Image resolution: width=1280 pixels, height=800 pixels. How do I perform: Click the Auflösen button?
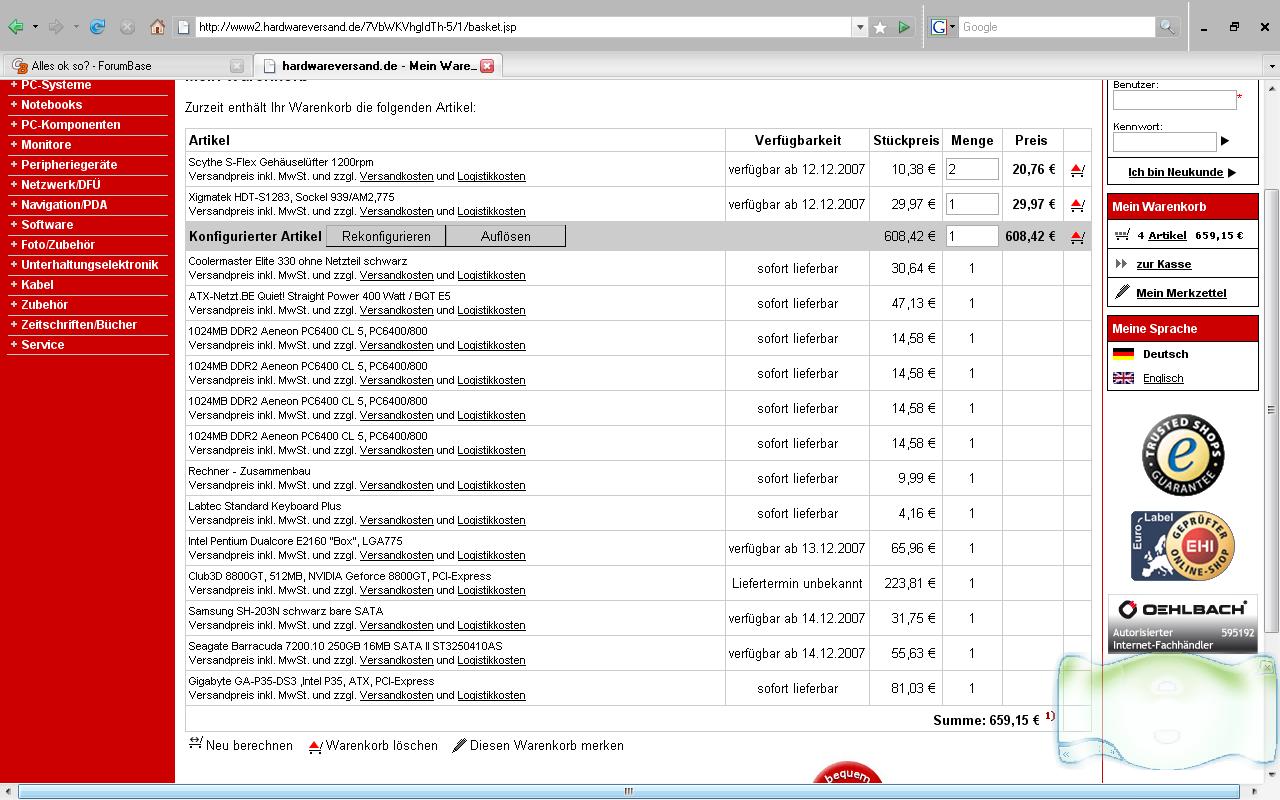click(x=506, y=236)
